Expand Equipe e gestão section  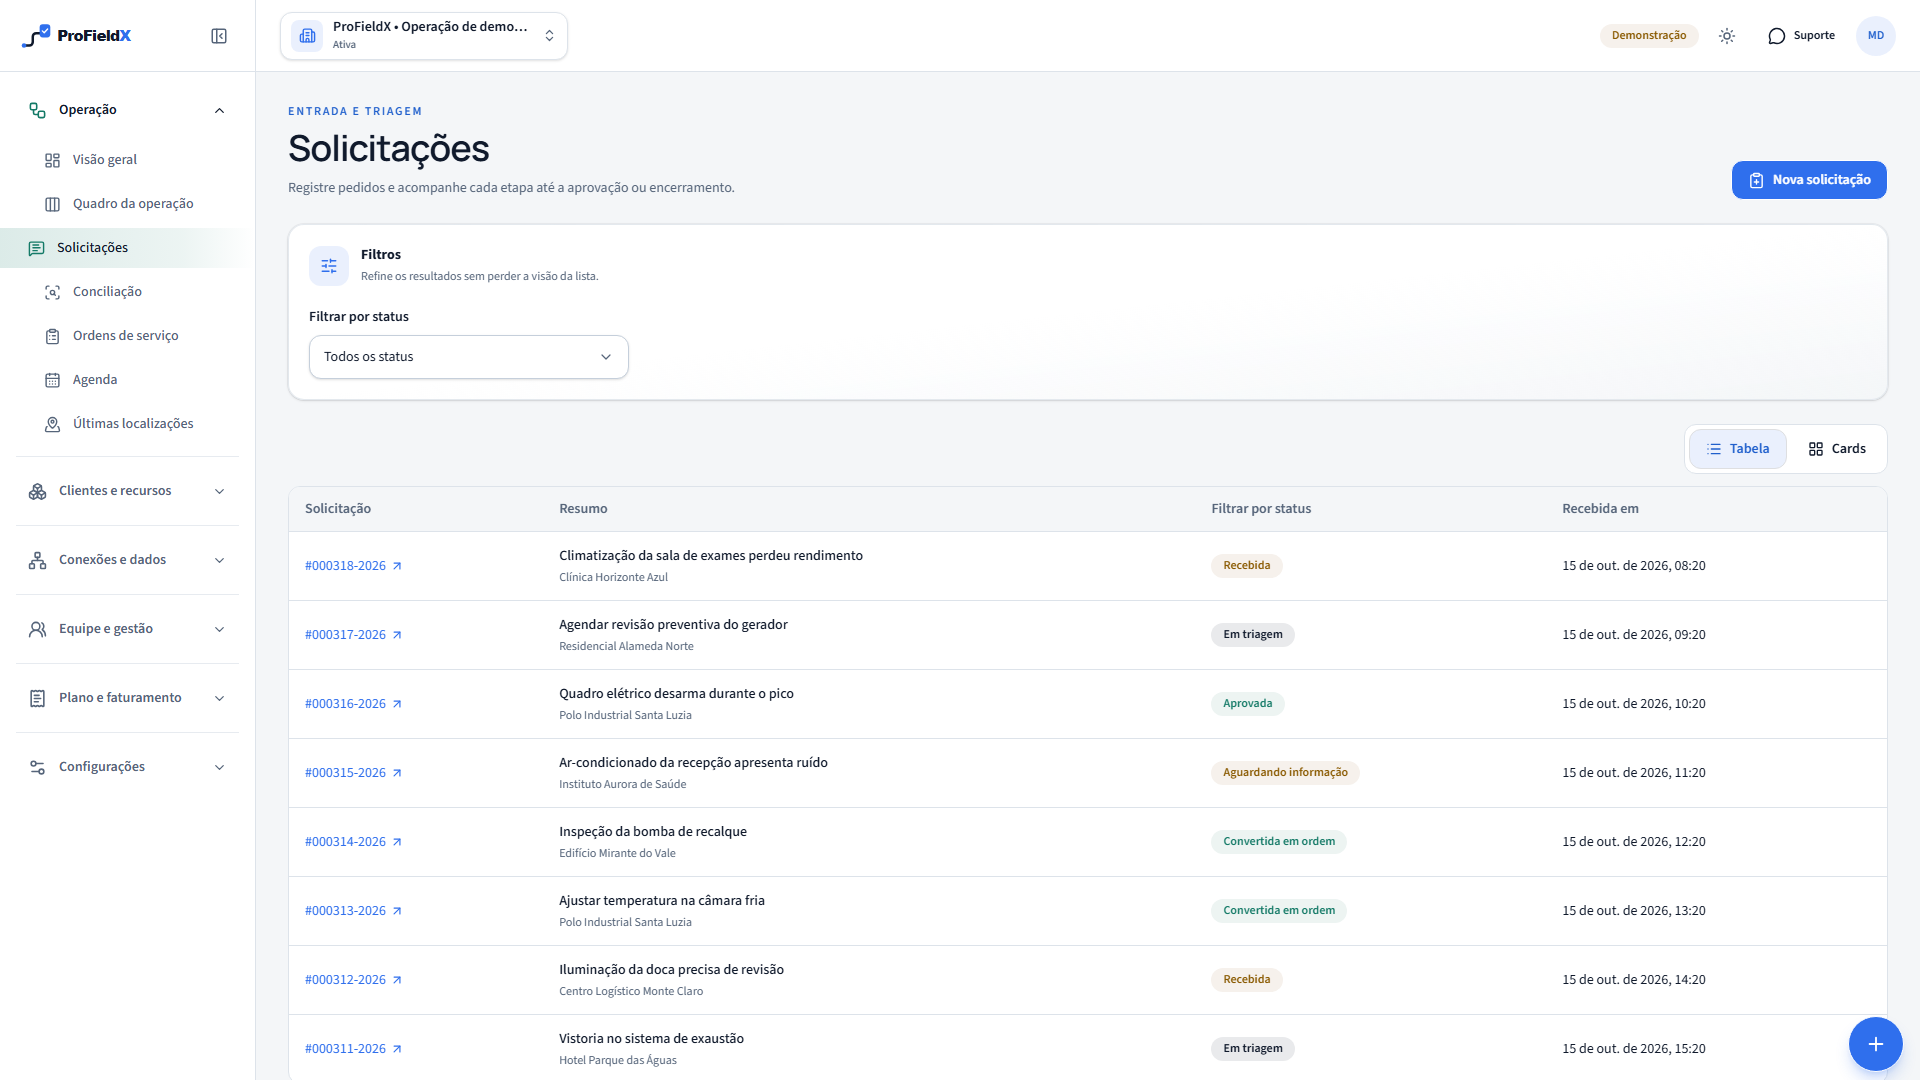[x=128, y=629]
